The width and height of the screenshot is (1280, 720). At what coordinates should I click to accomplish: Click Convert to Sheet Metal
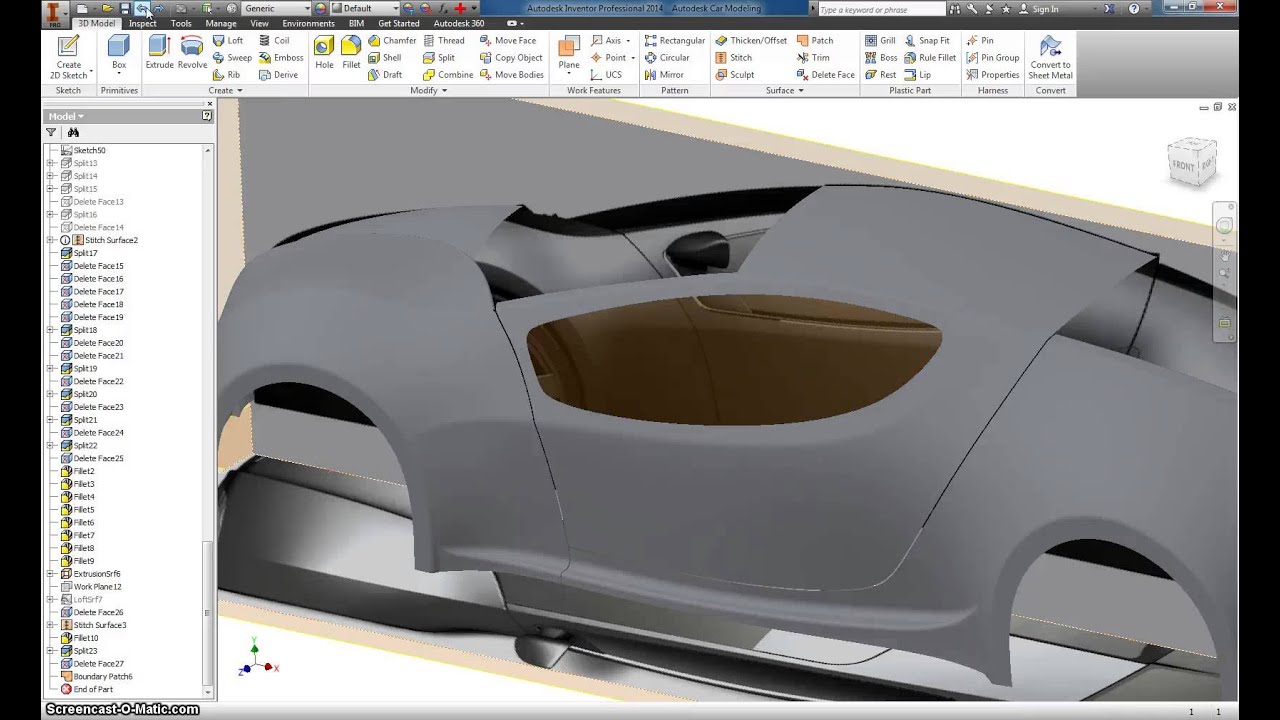coord(1050,57)
